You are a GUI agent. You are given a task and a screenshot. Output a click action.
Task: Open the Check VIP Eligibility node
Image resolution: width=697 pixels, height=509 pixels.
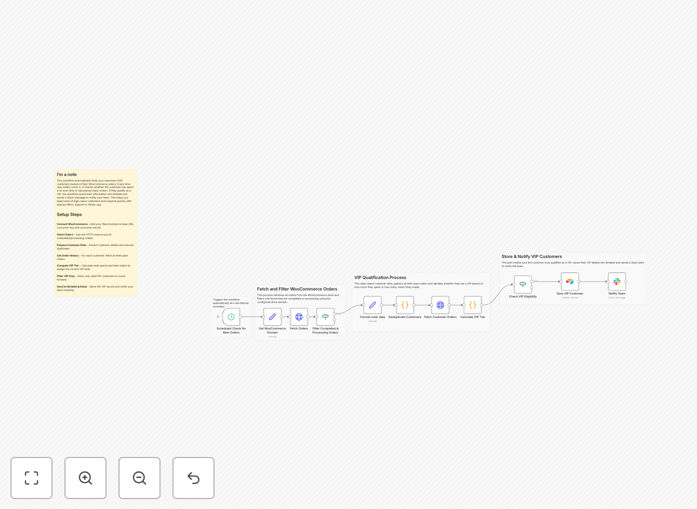click(x=523, y=284)
